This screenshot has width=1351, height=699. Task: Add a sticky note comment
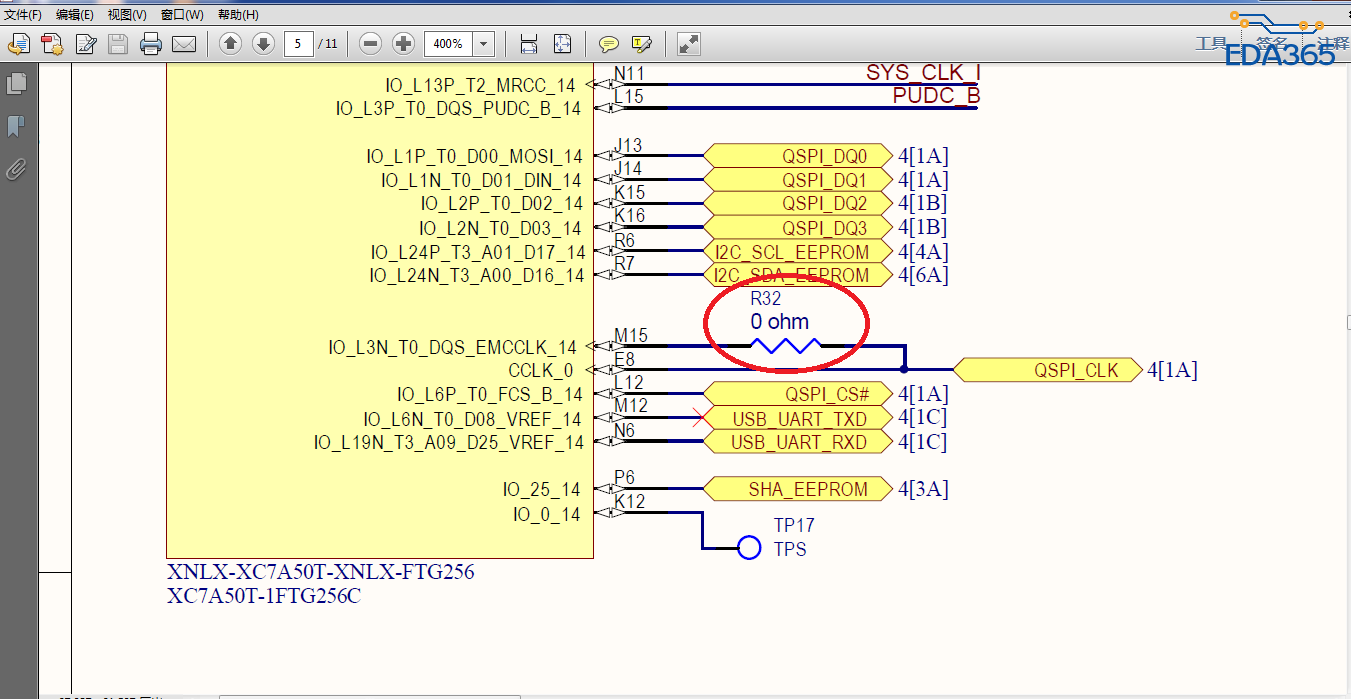pos(608,44)
